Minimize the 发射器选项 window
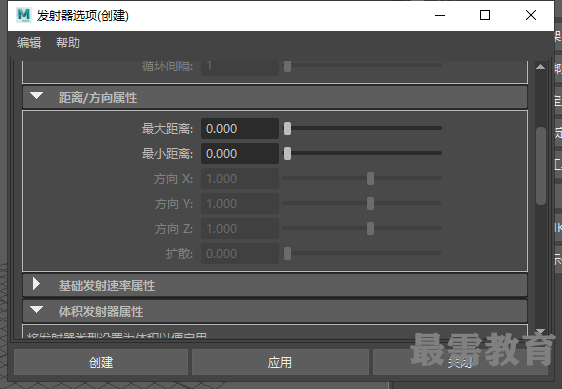562x389 pixels. (440, 15)
